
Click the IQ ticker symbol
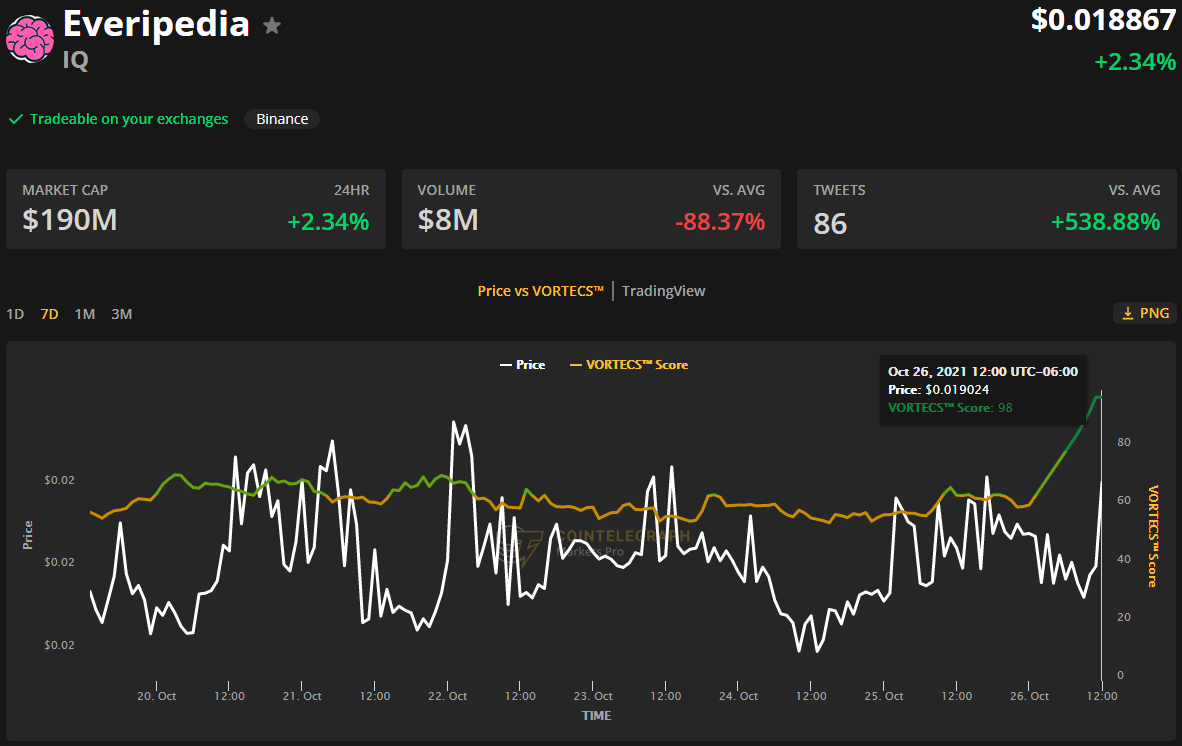75,60
